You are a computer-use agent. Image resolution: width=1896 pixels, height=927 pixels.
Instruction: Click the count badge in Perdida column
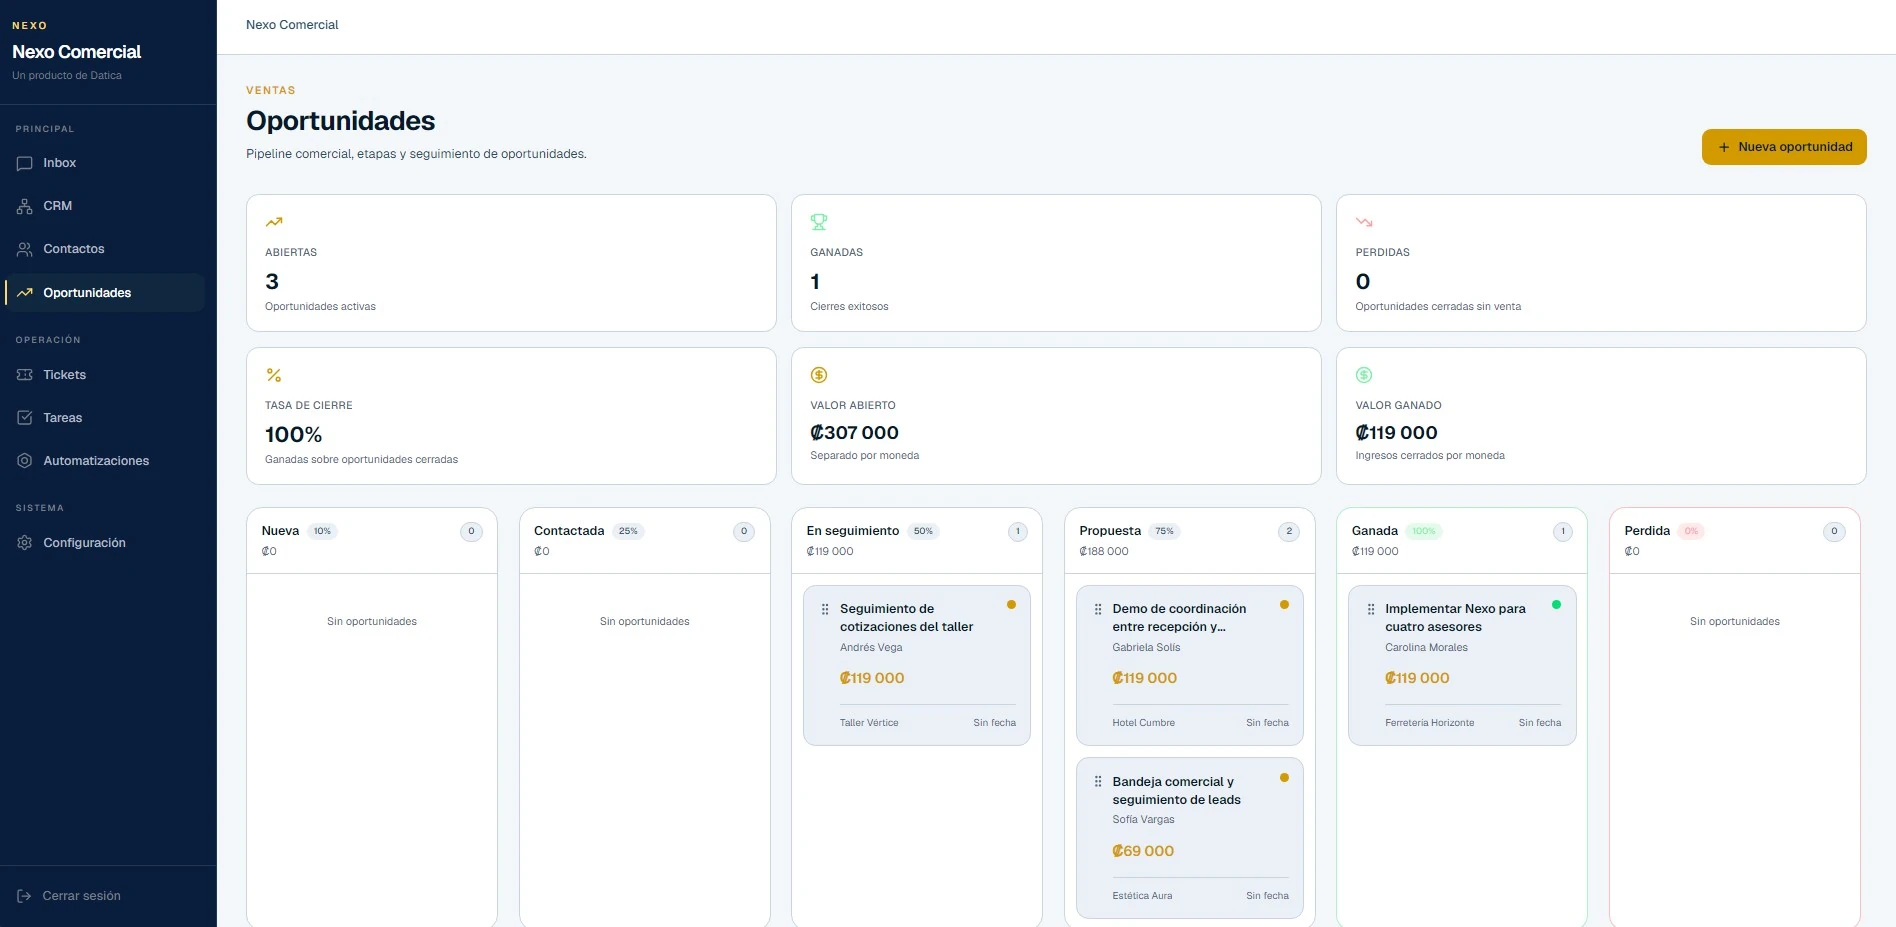[1834, 532]
